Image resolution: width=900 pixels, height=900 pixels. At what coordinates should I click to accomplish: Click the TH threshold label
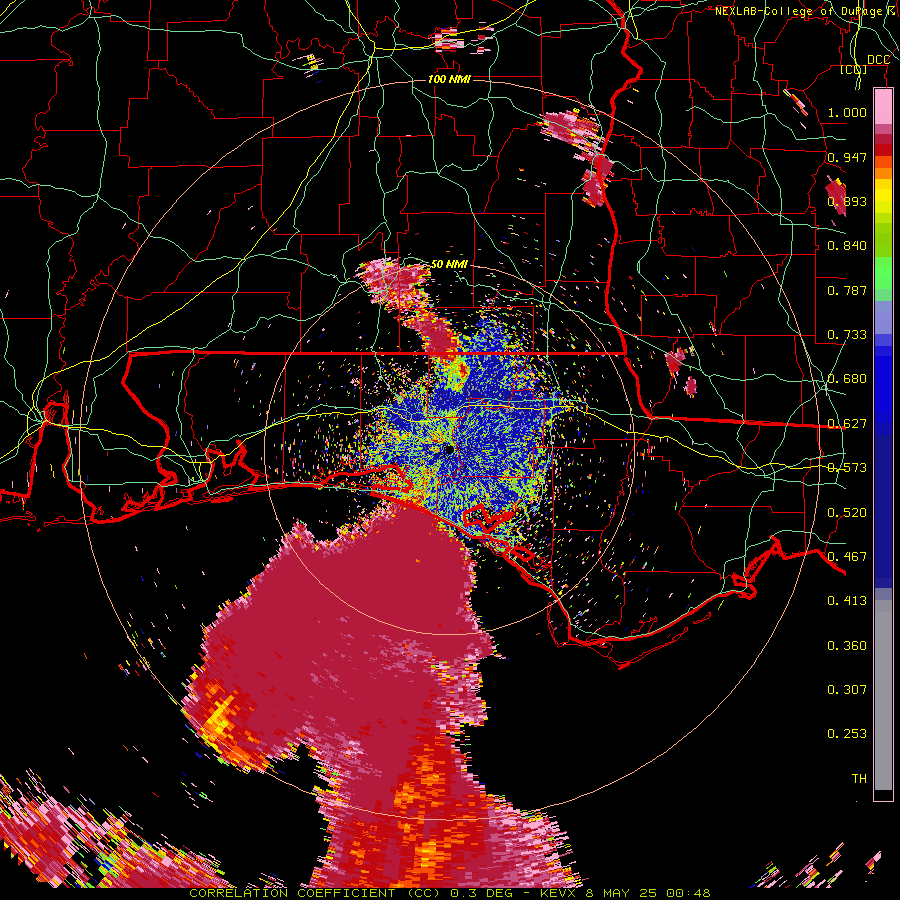[x=859, y=778]
